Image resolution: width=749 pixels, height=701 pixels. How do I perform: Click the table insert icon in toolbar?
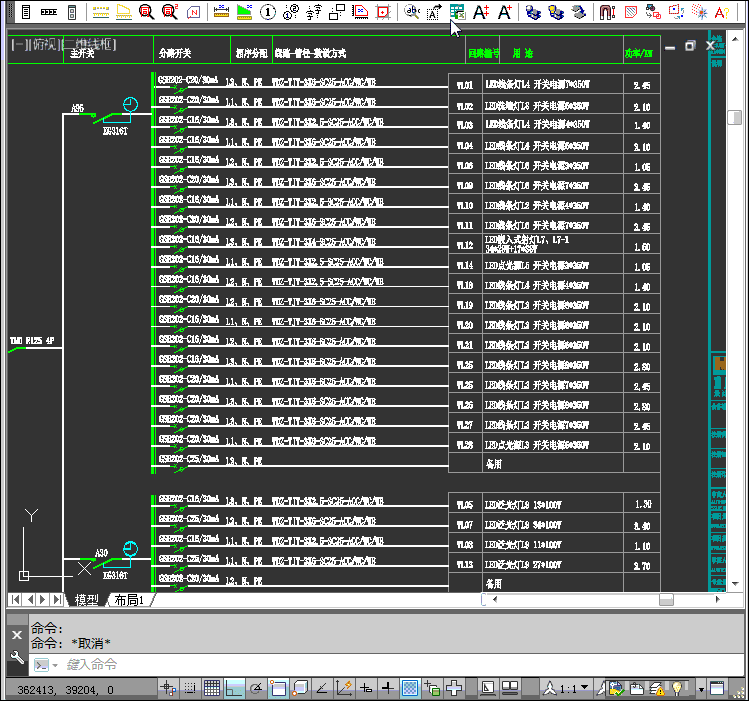coord(457,12)
